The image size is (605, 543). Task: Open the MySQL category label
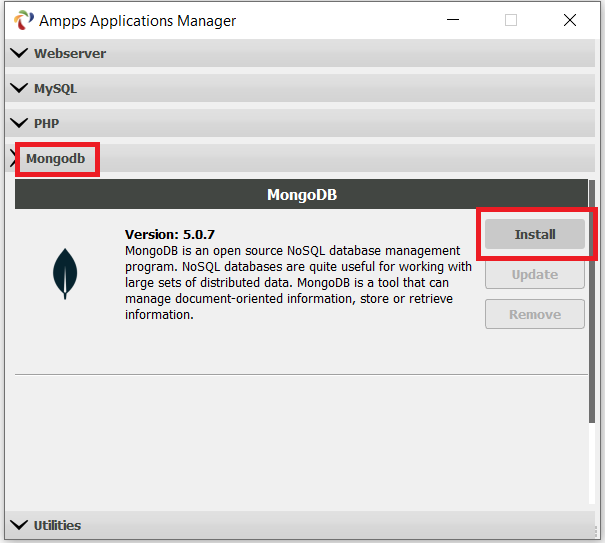(x=56, y=88)
